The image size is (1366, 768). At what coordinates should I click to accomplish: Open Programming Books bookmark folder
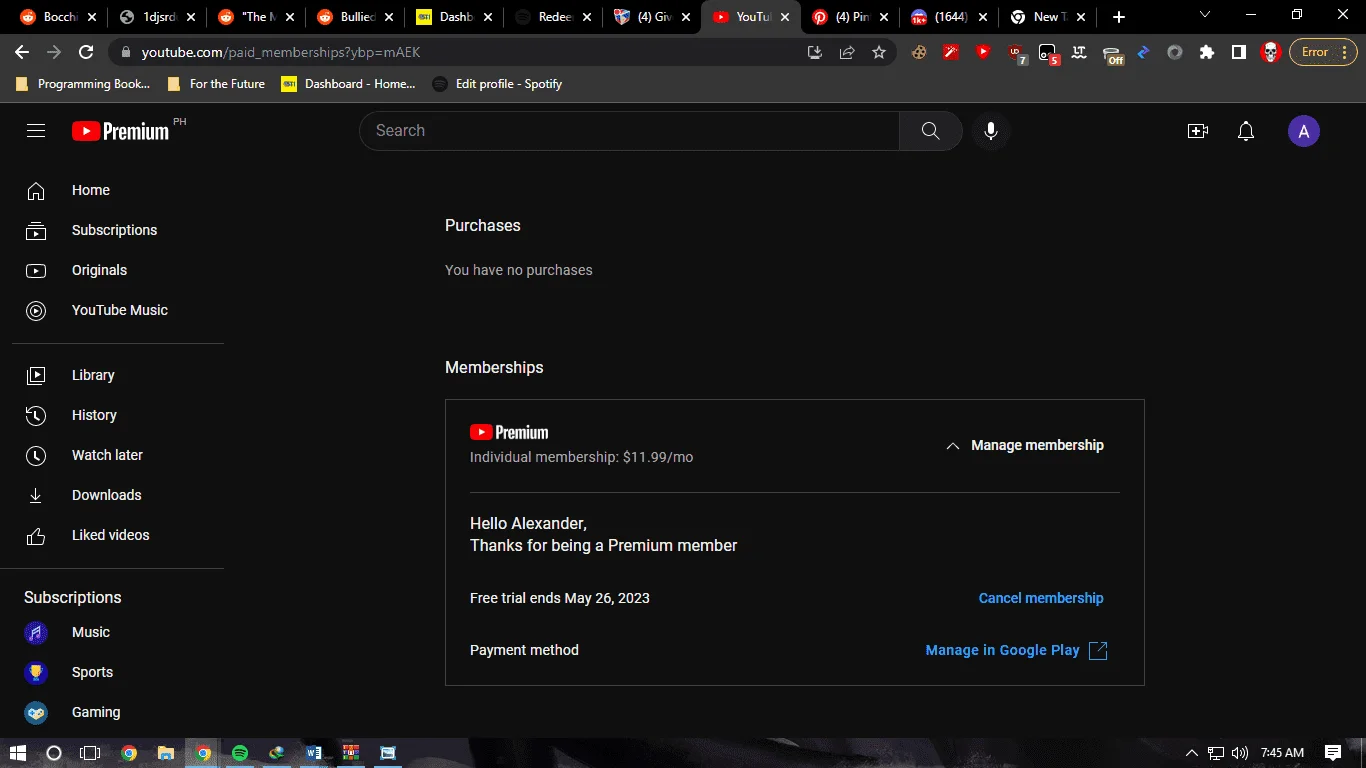coord(84,84)
